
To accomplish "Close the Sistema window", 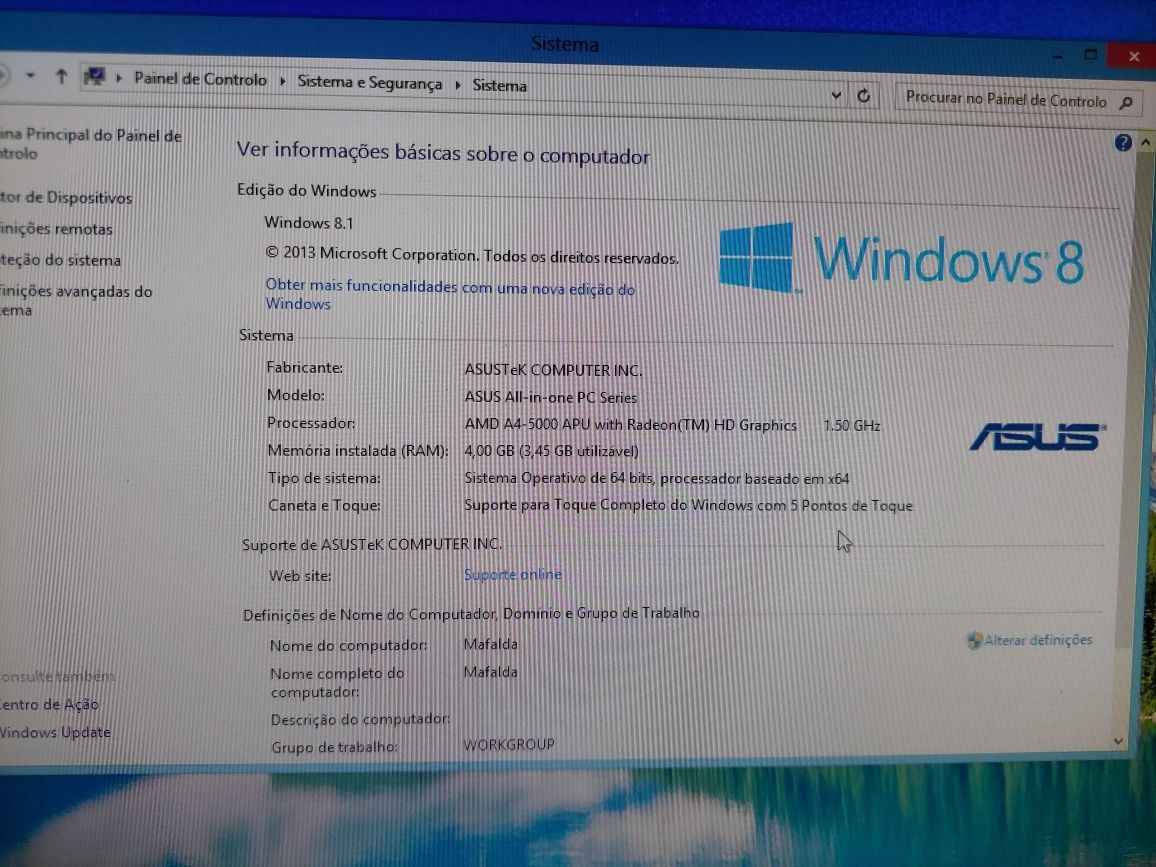I will coord(1134,55).
